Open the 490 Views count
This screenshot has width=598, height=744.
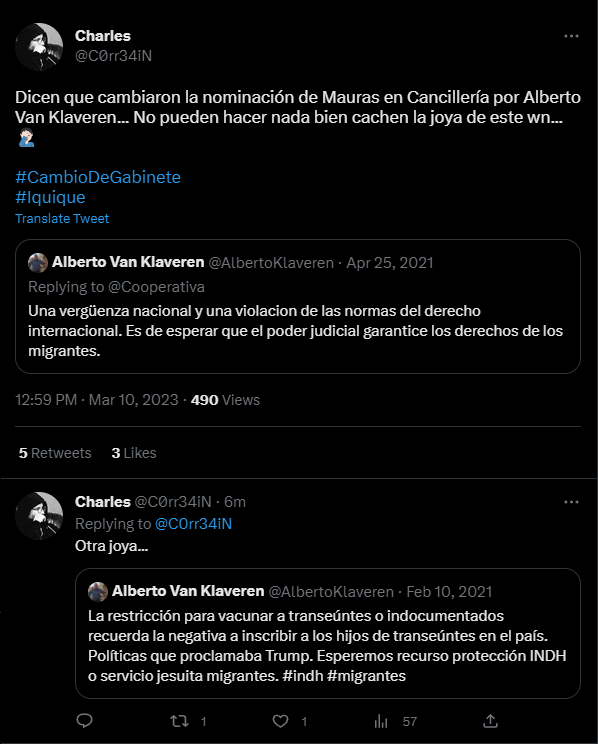click(225, 400)
